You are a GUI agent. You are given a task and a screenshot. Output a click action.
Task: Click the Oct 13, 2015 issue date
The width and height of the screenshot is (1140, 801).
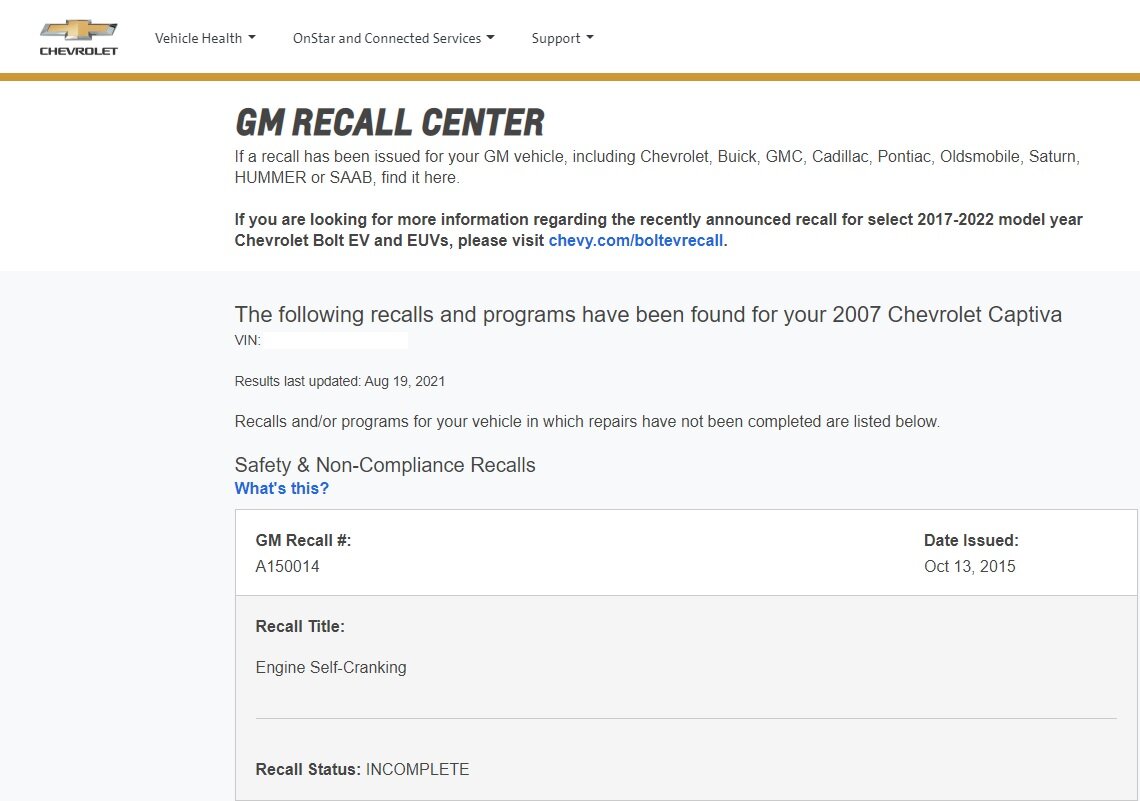[x=969, y=567]
